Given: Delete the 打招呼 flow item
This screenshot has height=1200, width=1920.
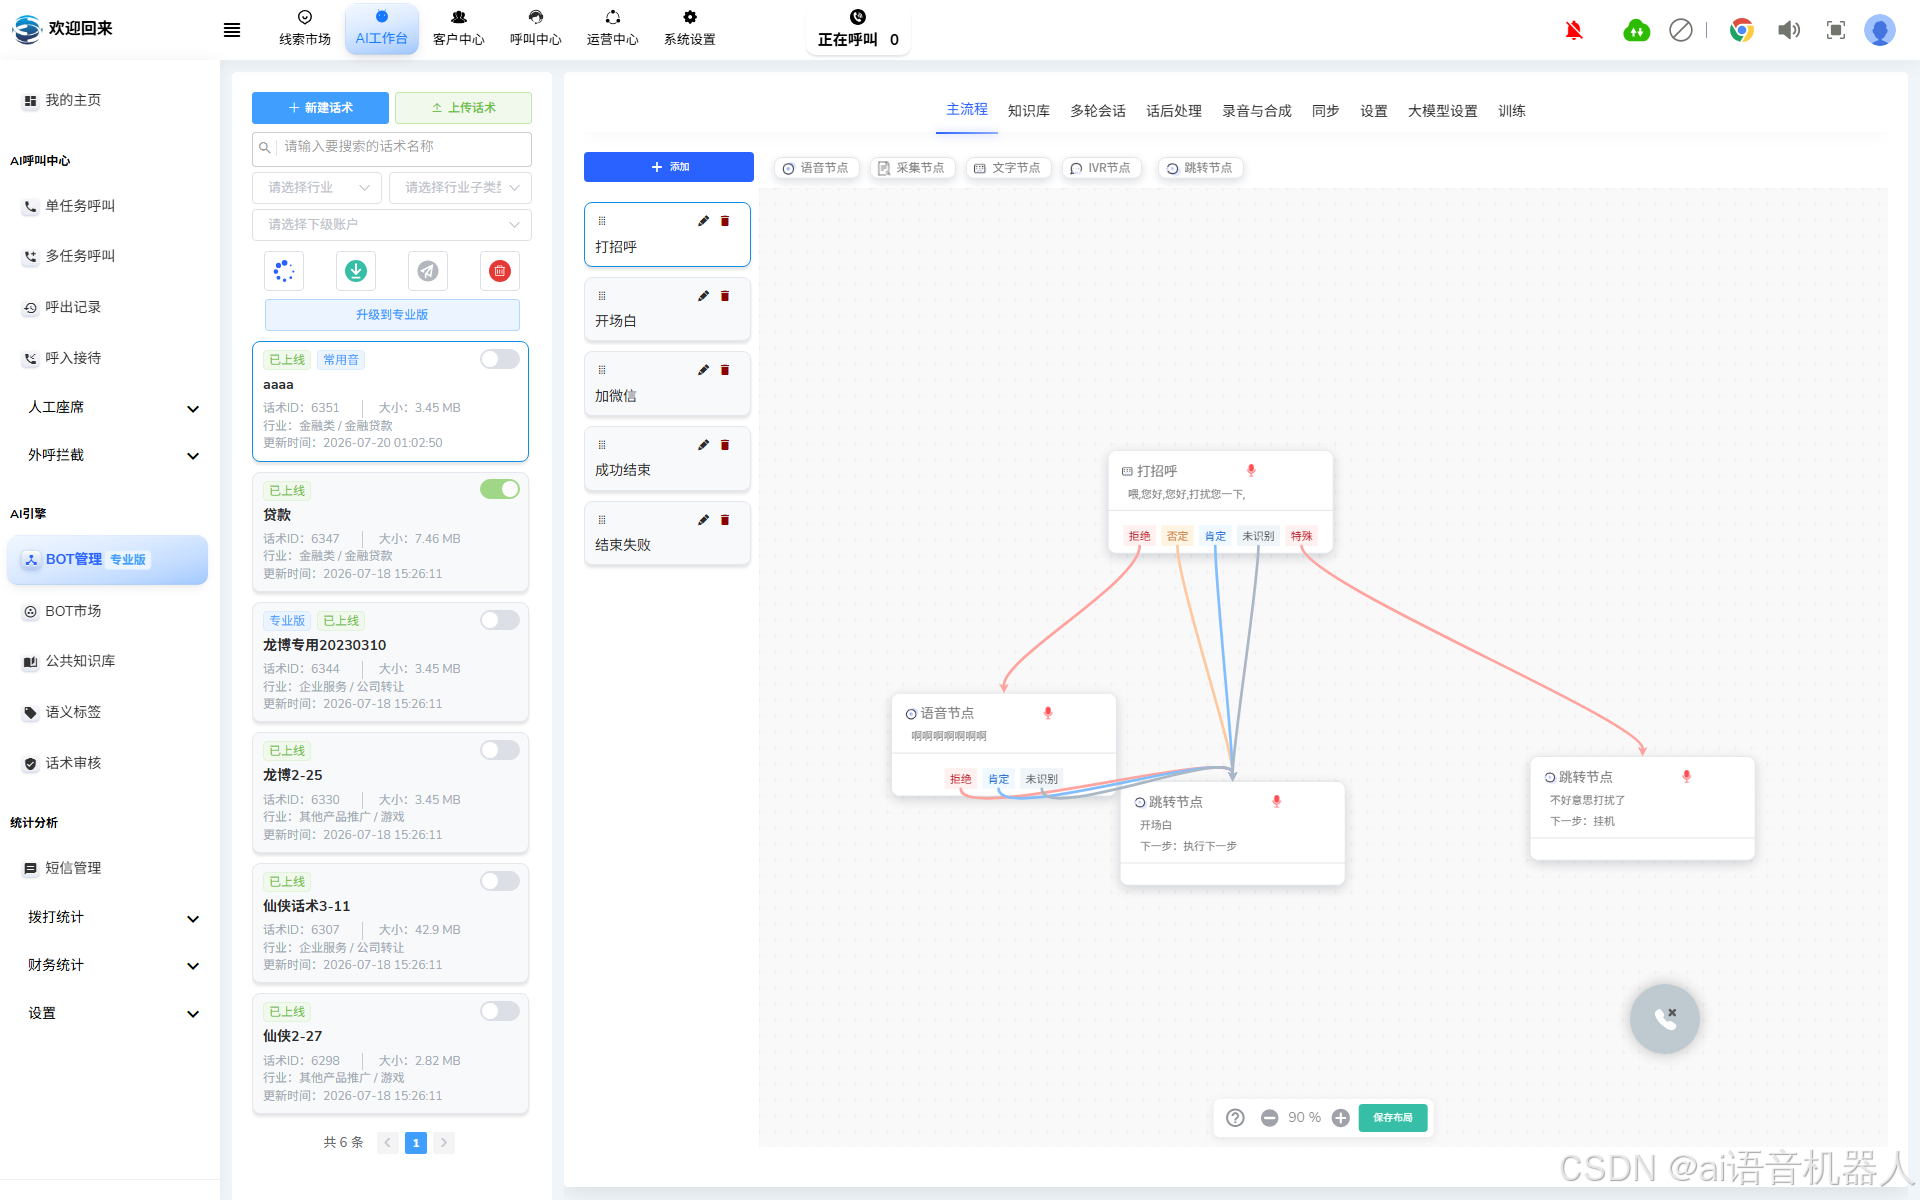Looking at the screenshot, I should 725,221.
